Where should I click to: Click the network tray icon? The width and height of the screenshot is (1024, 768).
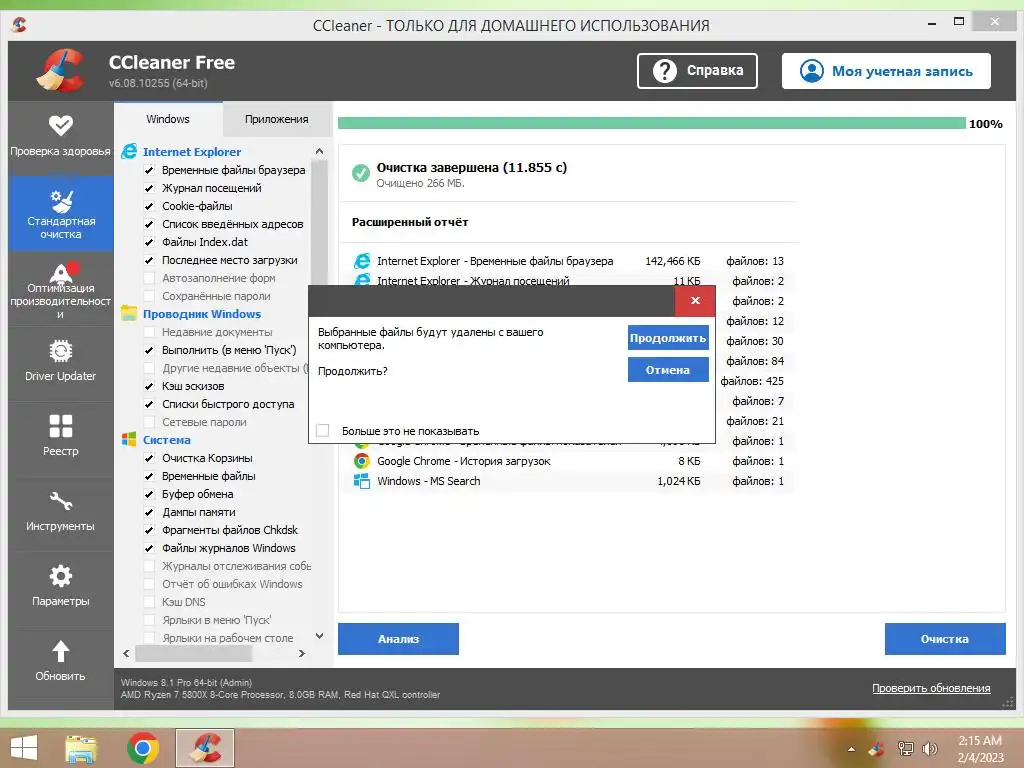[x=905, y=749]
